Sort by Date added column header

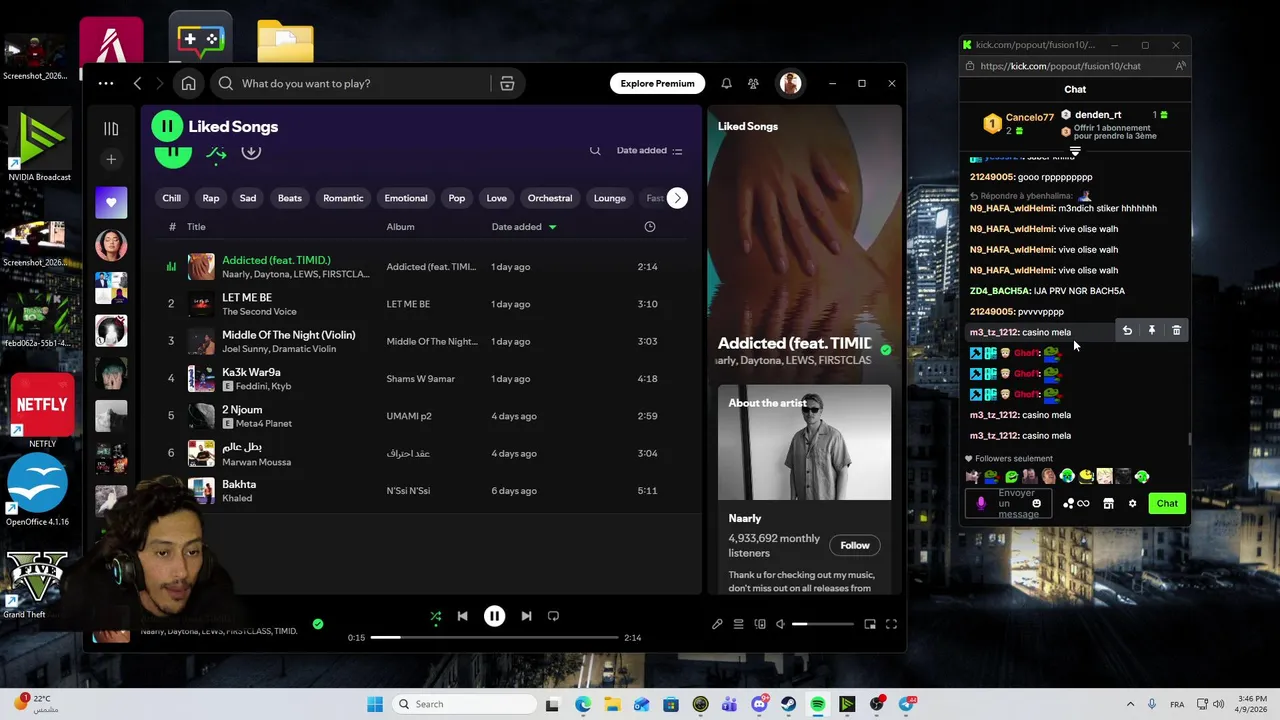click(524, 227)
